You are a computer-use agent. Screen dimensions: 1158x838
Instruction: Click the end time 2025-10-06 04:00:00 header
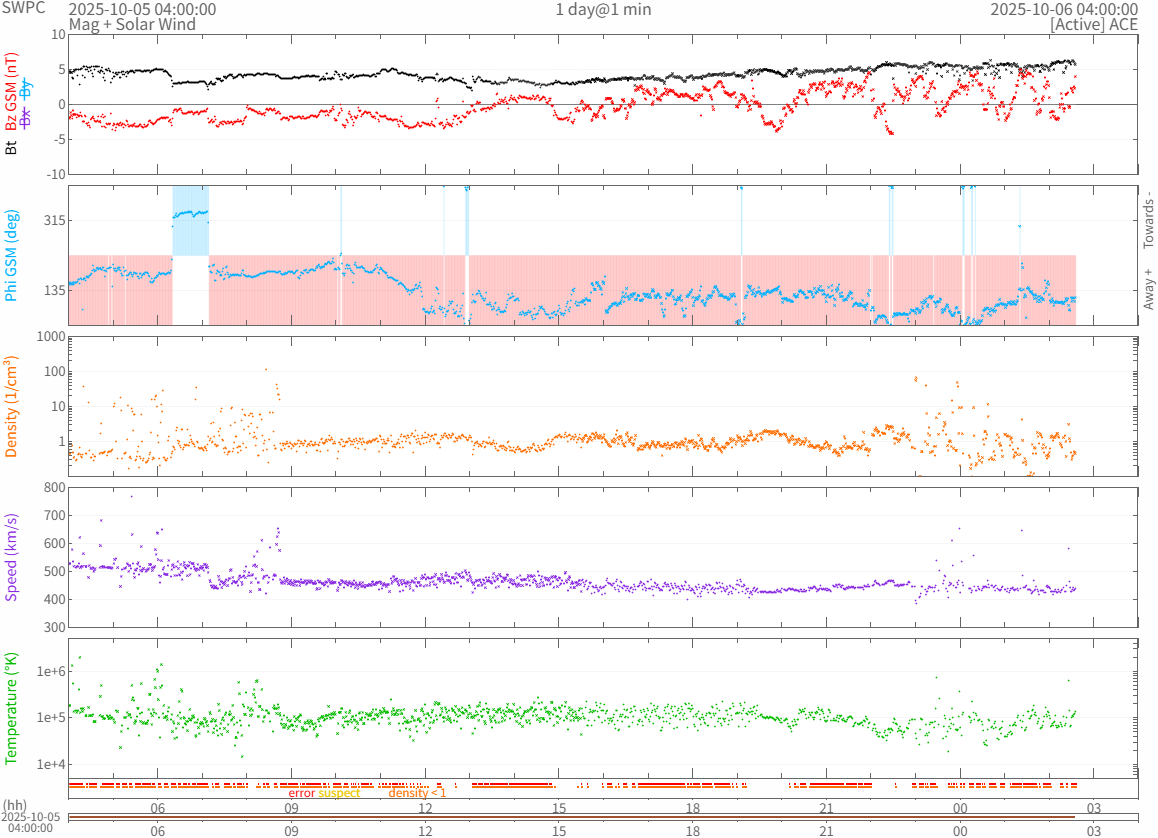[1064, 9]
